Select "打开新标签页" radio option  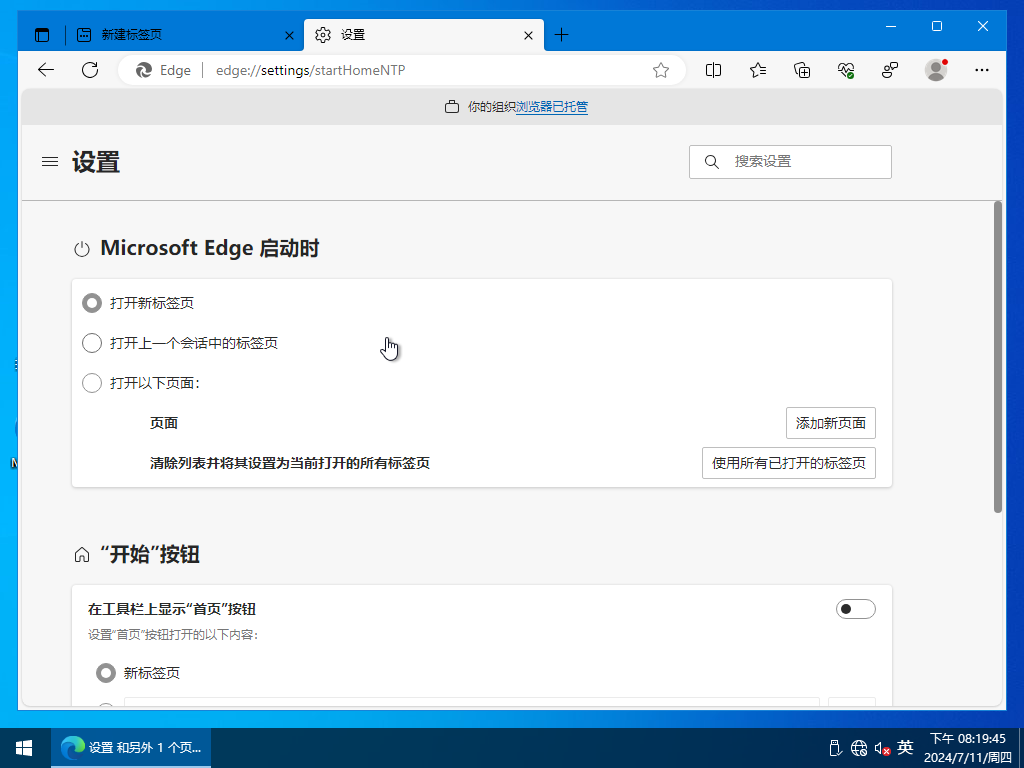point(92,303)
